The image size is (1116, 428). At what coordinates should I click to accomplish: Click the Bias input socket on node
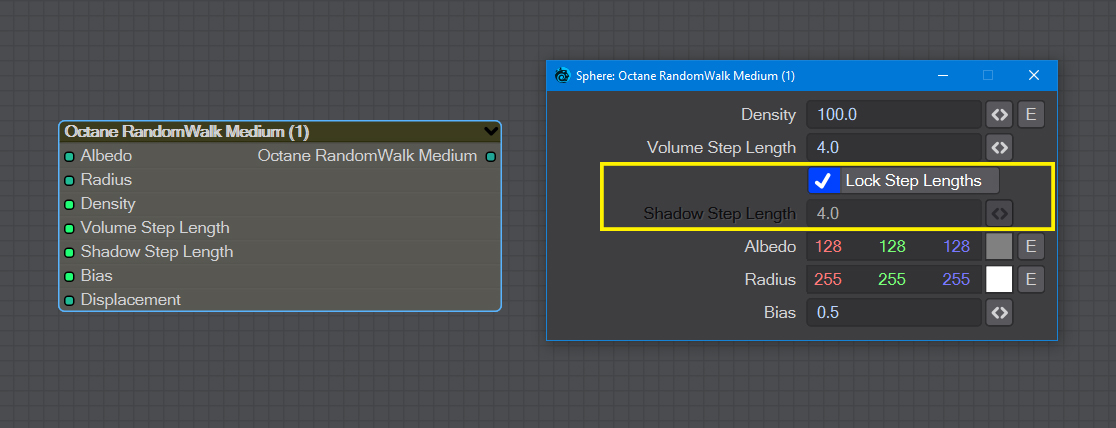pos(69,276)
